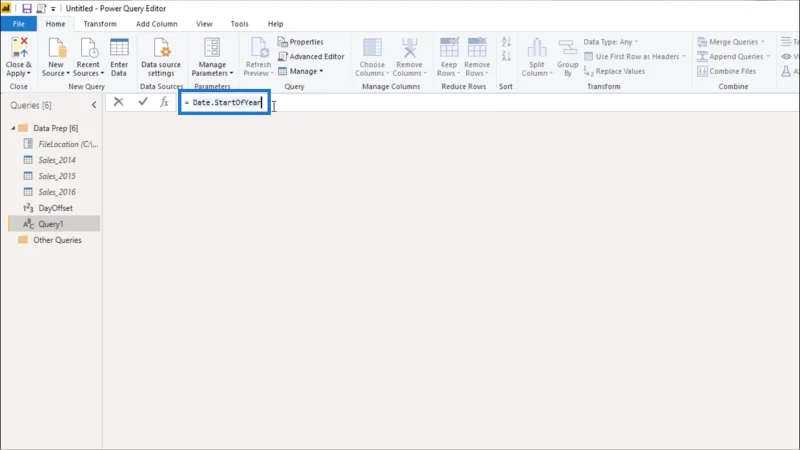Sort descending with the Z-A icon

[506, 56]
